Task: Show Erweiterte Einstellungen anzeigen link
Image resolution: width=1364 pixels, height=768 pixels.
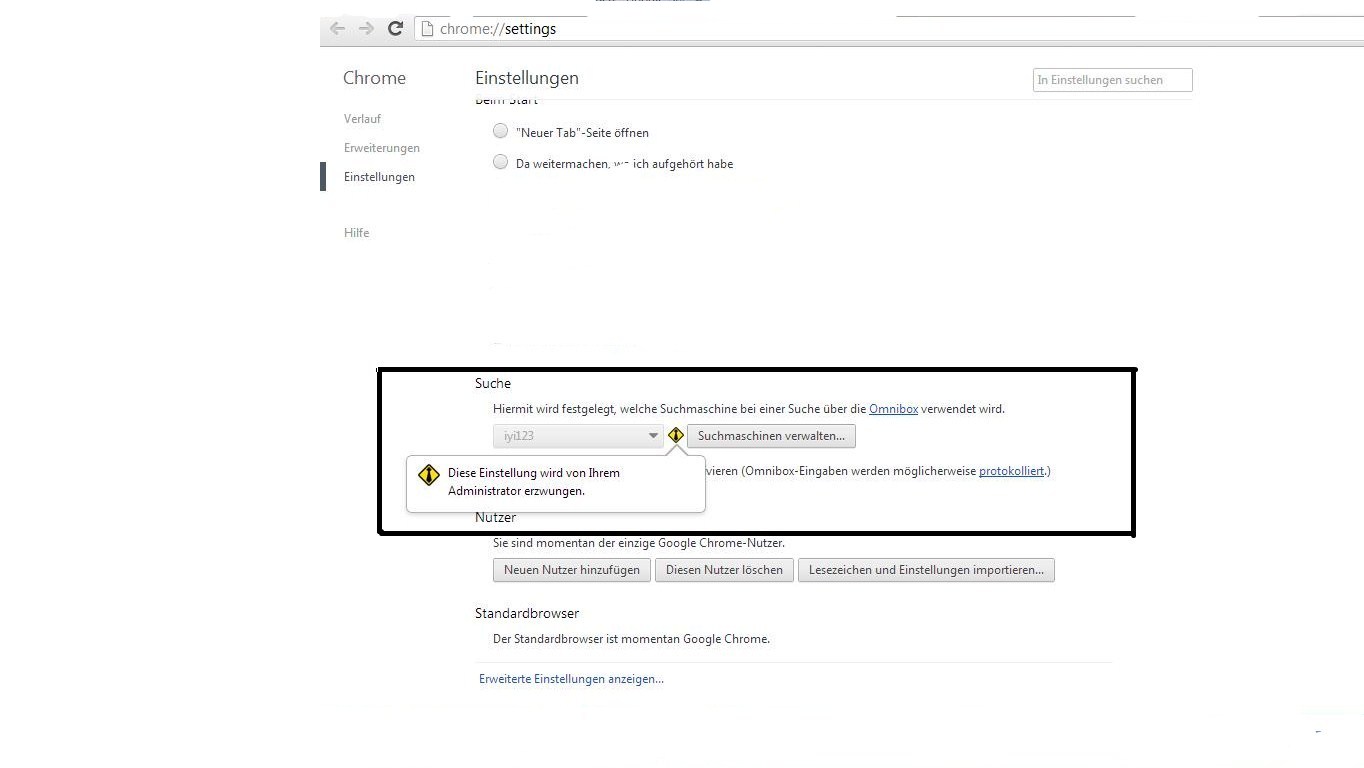Action: pos(571,679)
